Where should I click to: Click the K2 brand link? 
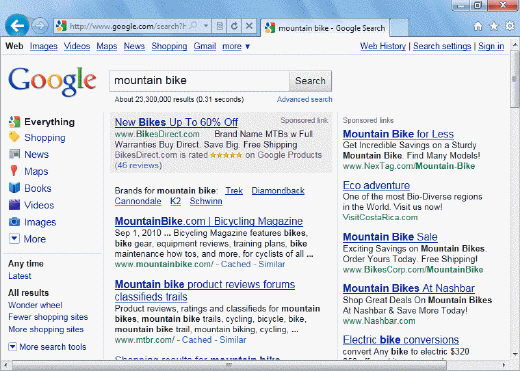pyautogui.click(x=175, y=201)
